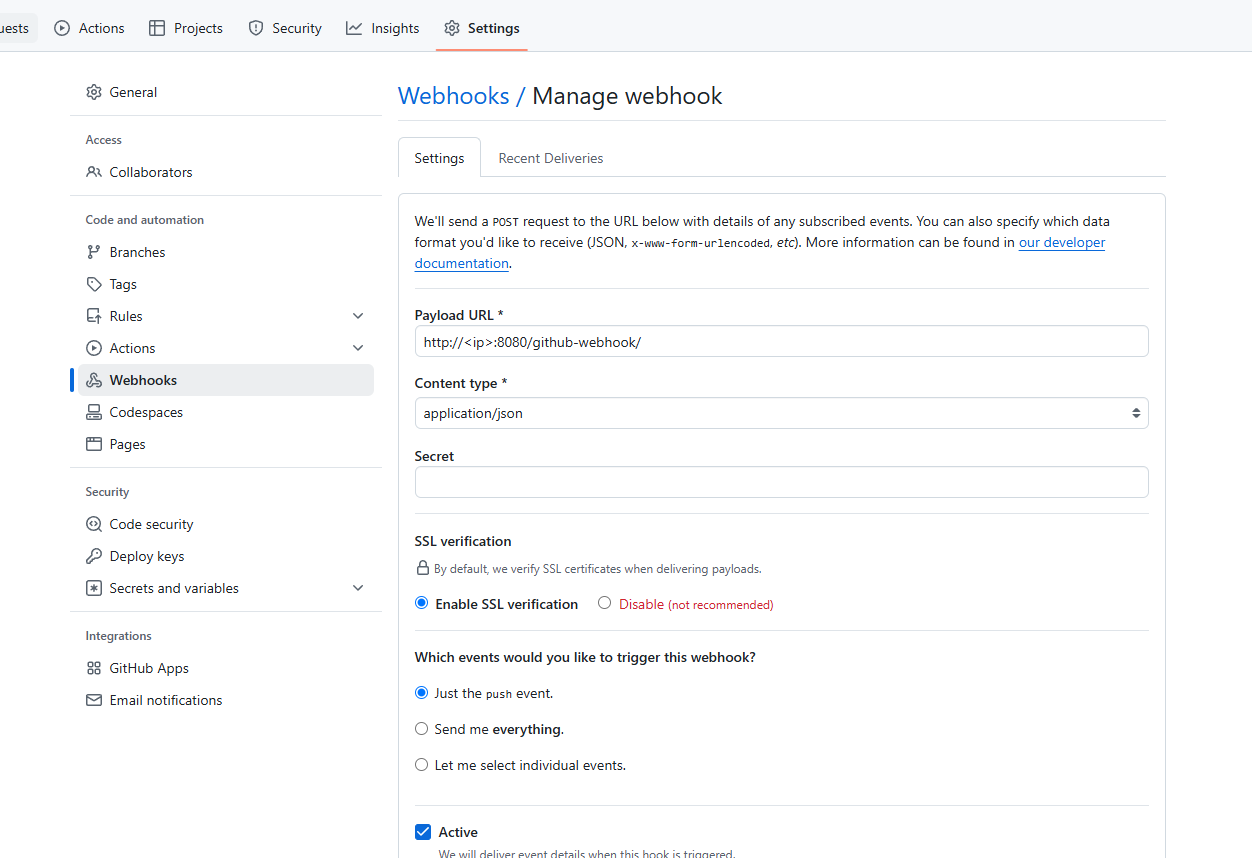Select Let me select individual events

click(422, 764)
